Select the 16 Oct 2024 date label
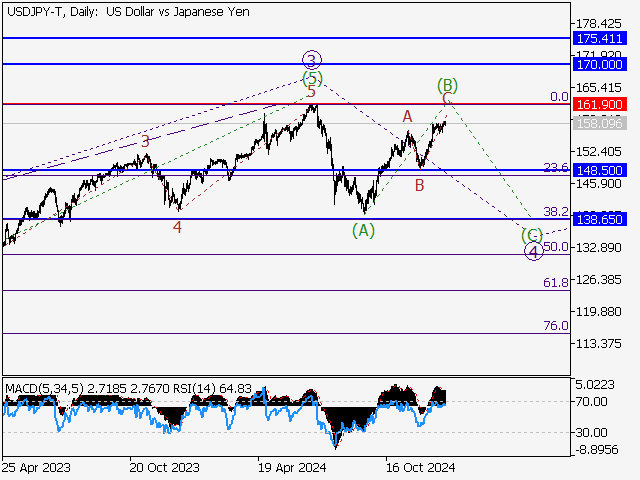 pyautogui.click(x=420, y=467)
